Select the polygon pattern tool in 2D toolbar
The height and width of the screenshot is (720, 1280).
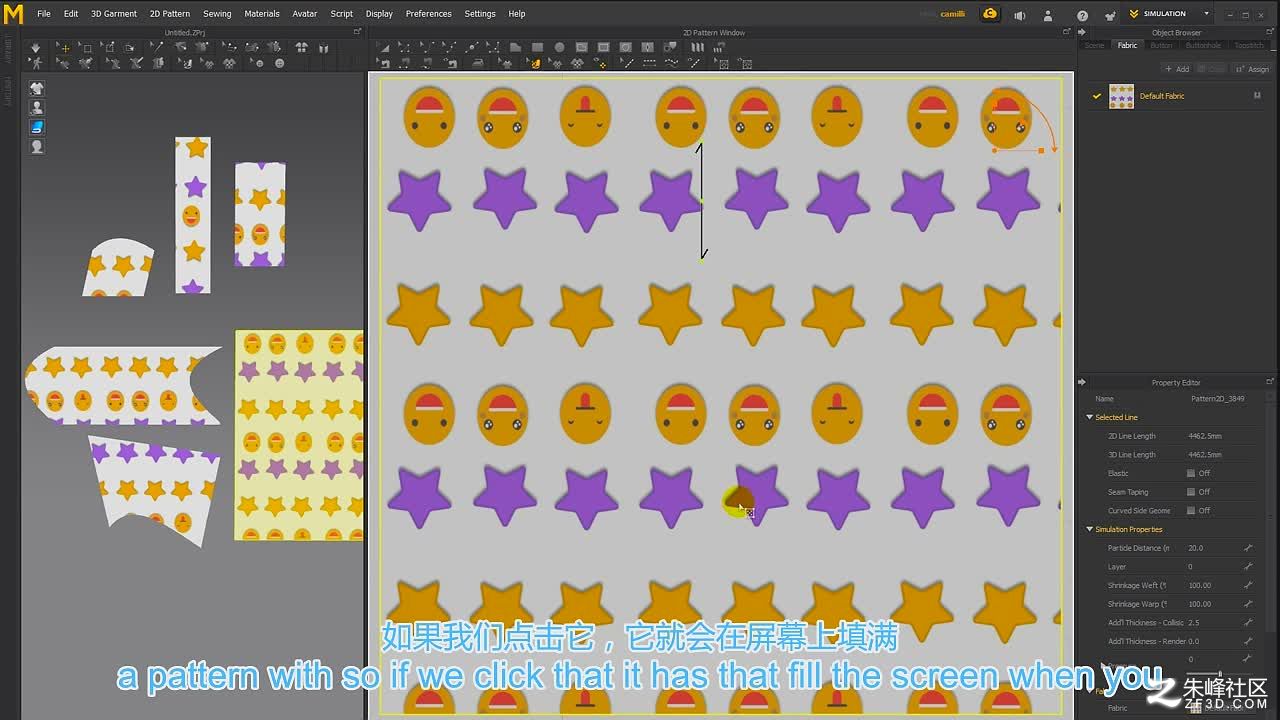pyautogui.click(x=516, y=47)
